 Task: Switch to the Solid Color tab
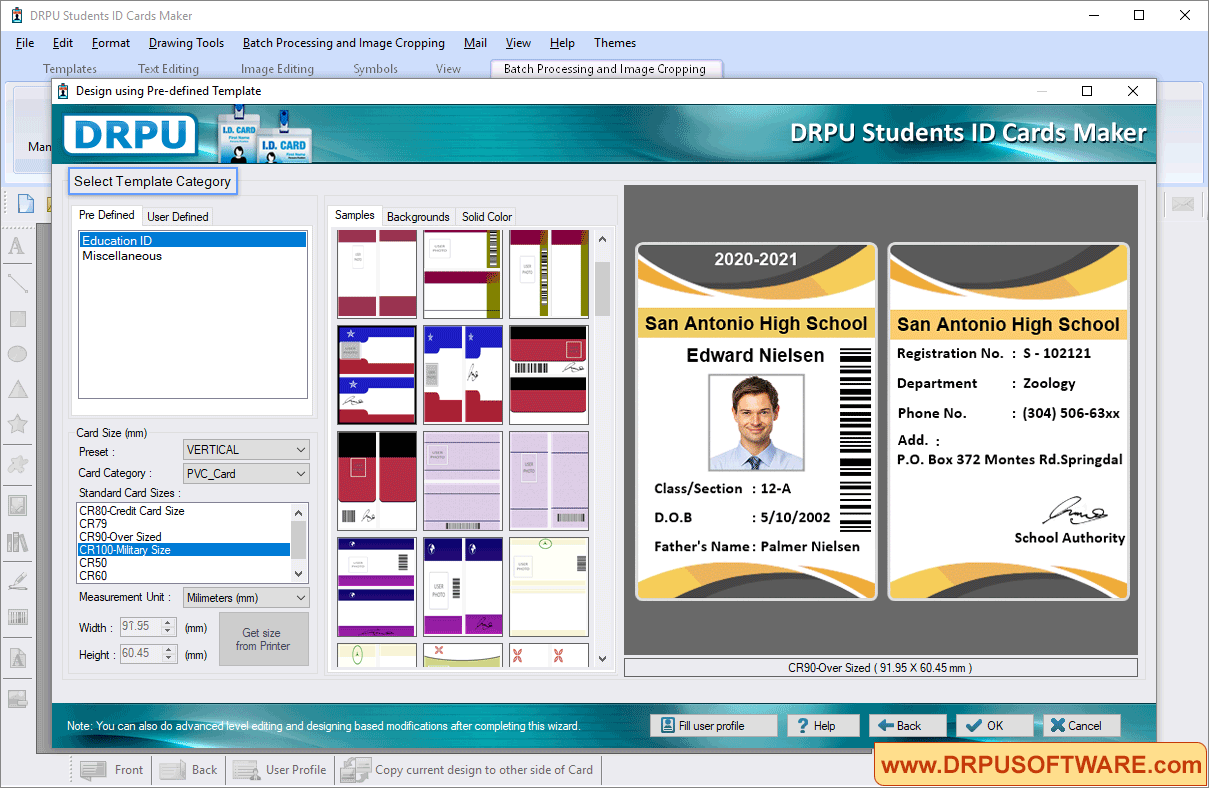point(487,216)
